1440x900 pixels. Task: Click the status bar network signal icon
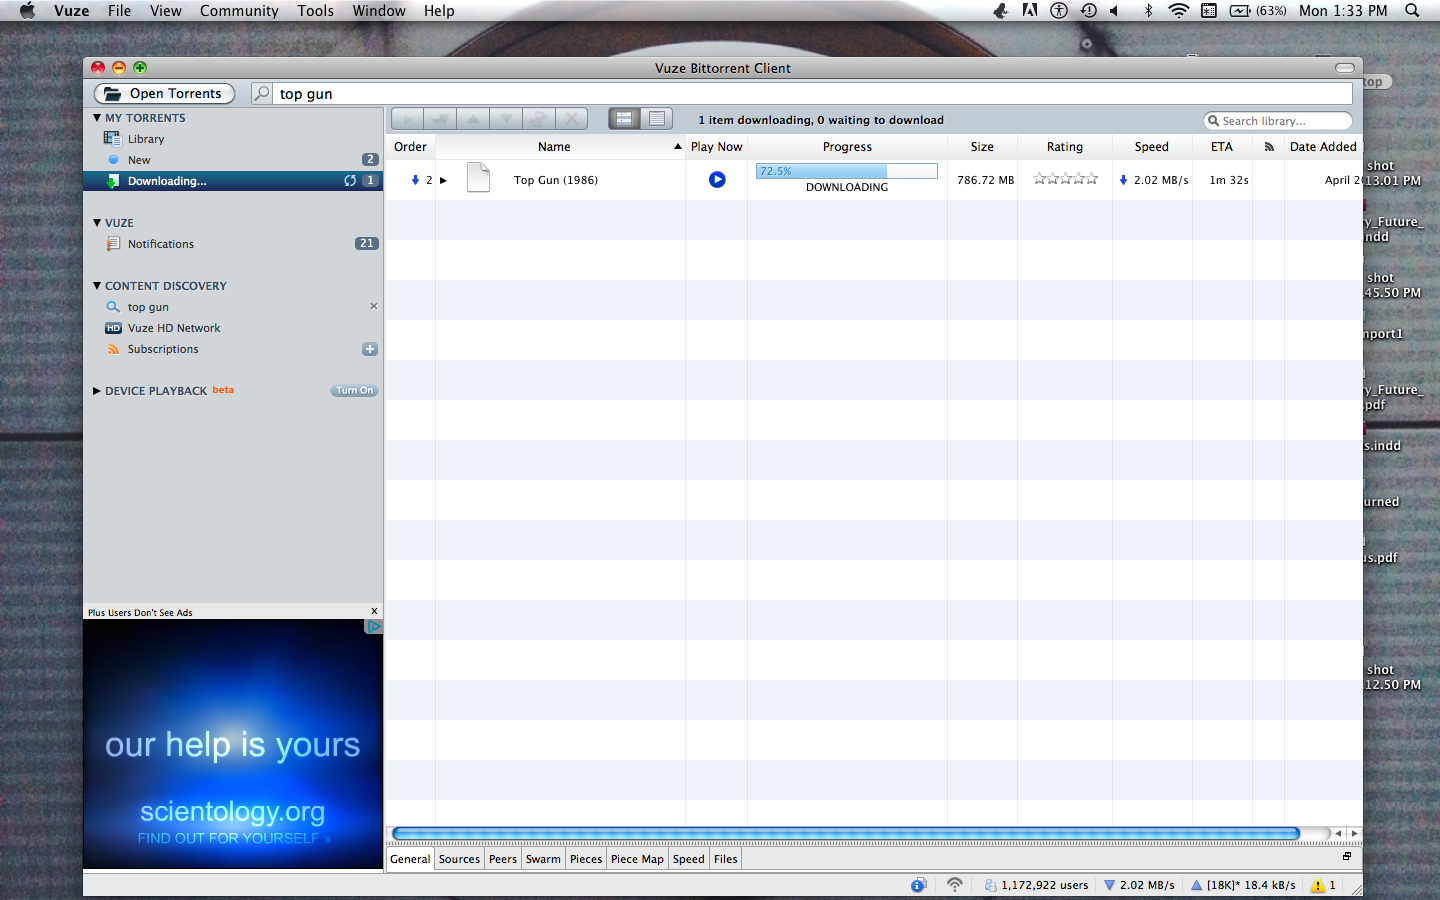pos(955,885)
